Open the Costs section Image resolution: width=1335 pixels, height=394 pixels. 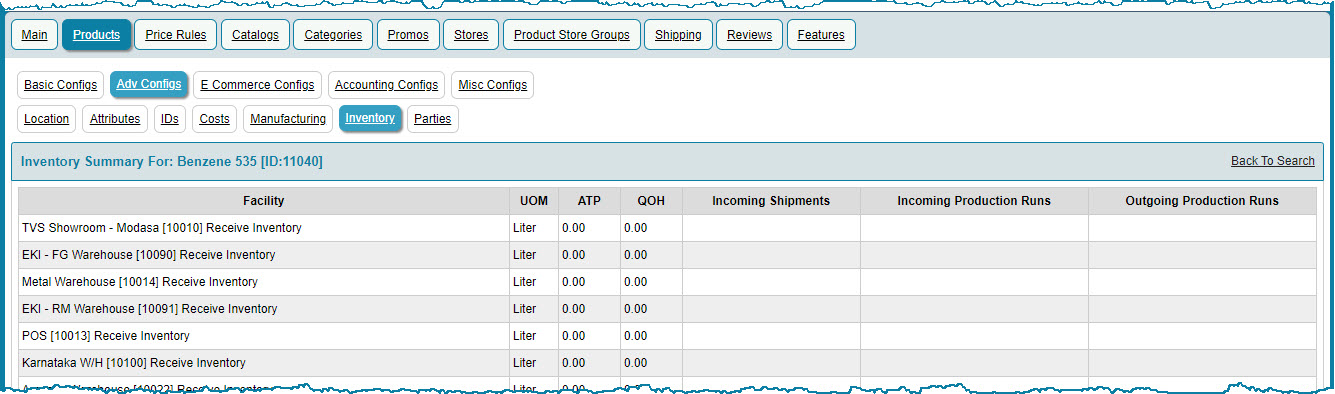coord(215,119)
